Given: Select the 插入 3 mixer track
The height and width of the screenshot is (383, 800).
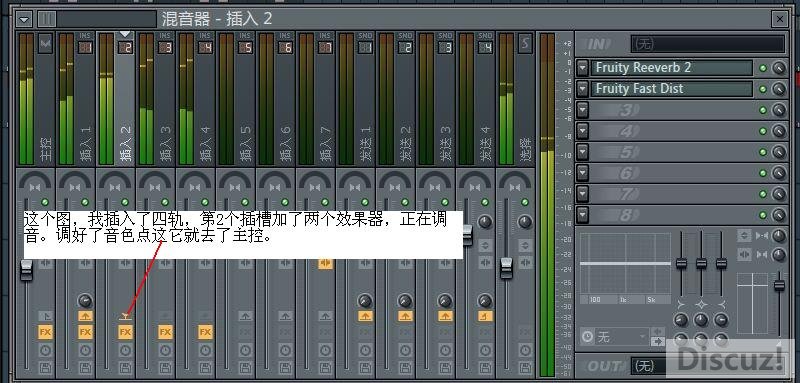Looking at the screenshot, I should 156,98.
